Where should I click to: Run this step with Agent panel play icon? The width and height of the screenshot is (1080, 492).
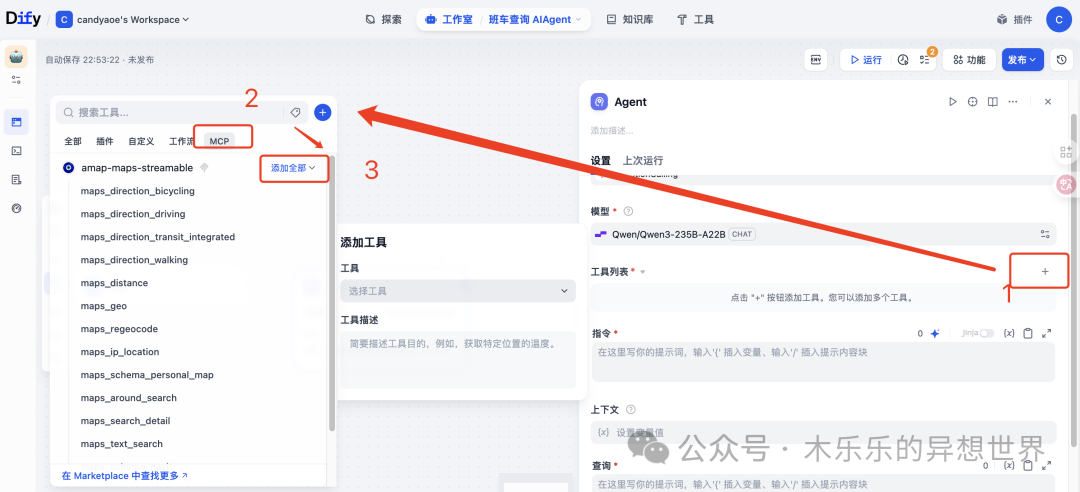pyautogui.click(x=953, y=102)
